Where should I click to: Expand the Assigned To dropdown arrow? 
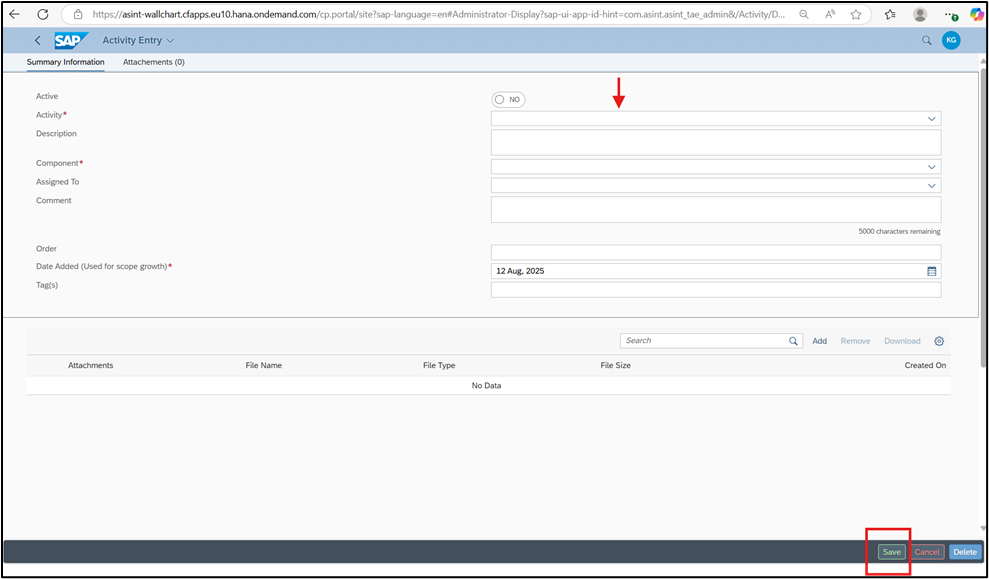click(932, 186)
